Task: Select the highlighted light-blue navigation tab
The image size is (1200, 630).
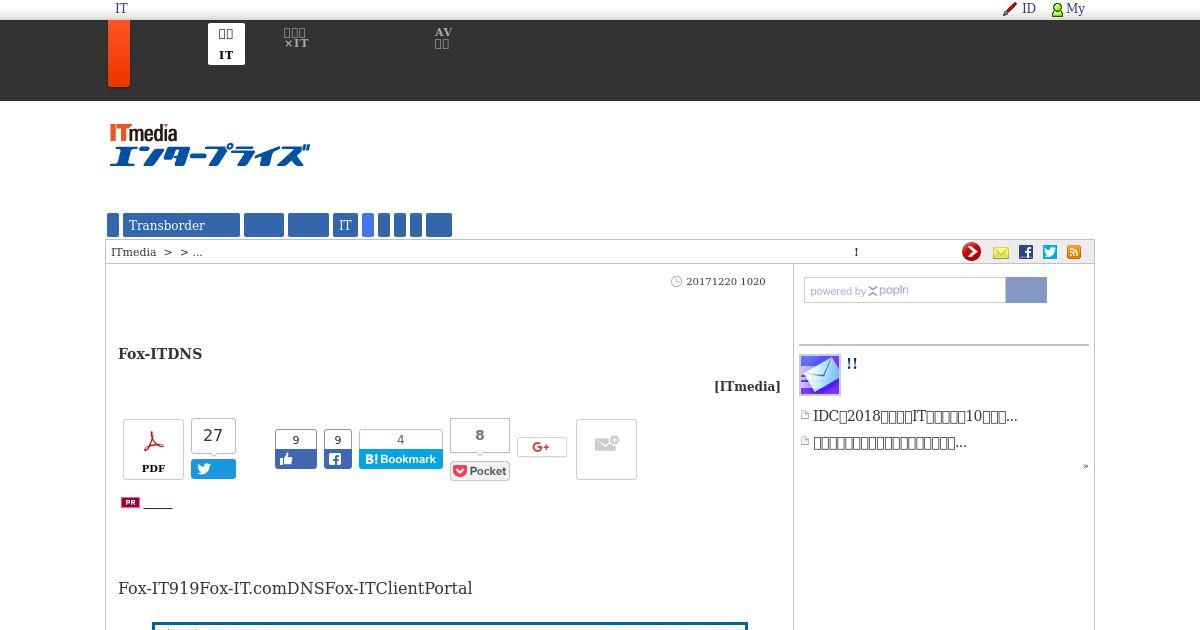Action: tap(368, 225)
